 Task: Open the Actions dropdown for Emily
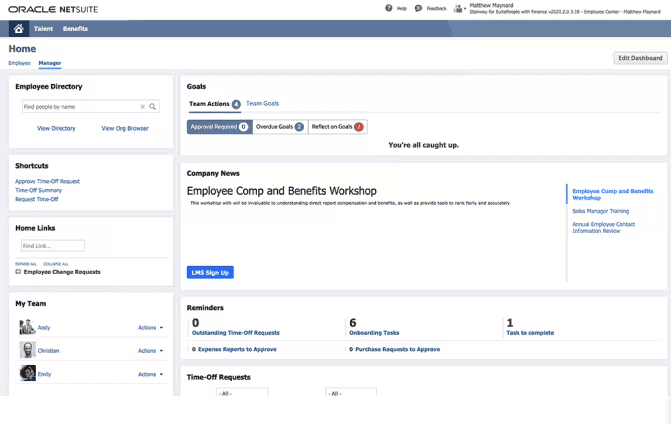coord(150,374)
